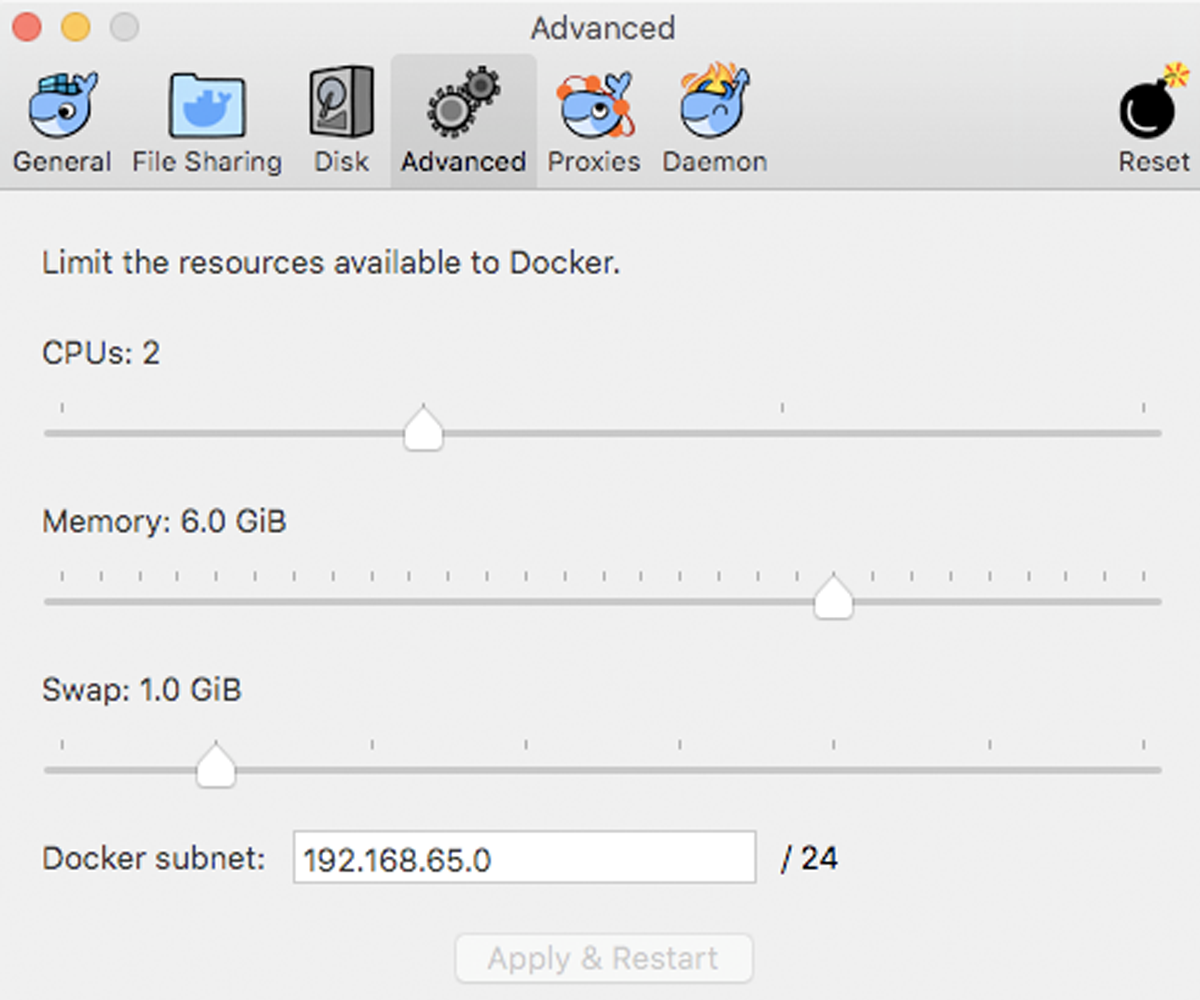
Task: Click the File Sharing folder icon
Action: click(207, 105)
